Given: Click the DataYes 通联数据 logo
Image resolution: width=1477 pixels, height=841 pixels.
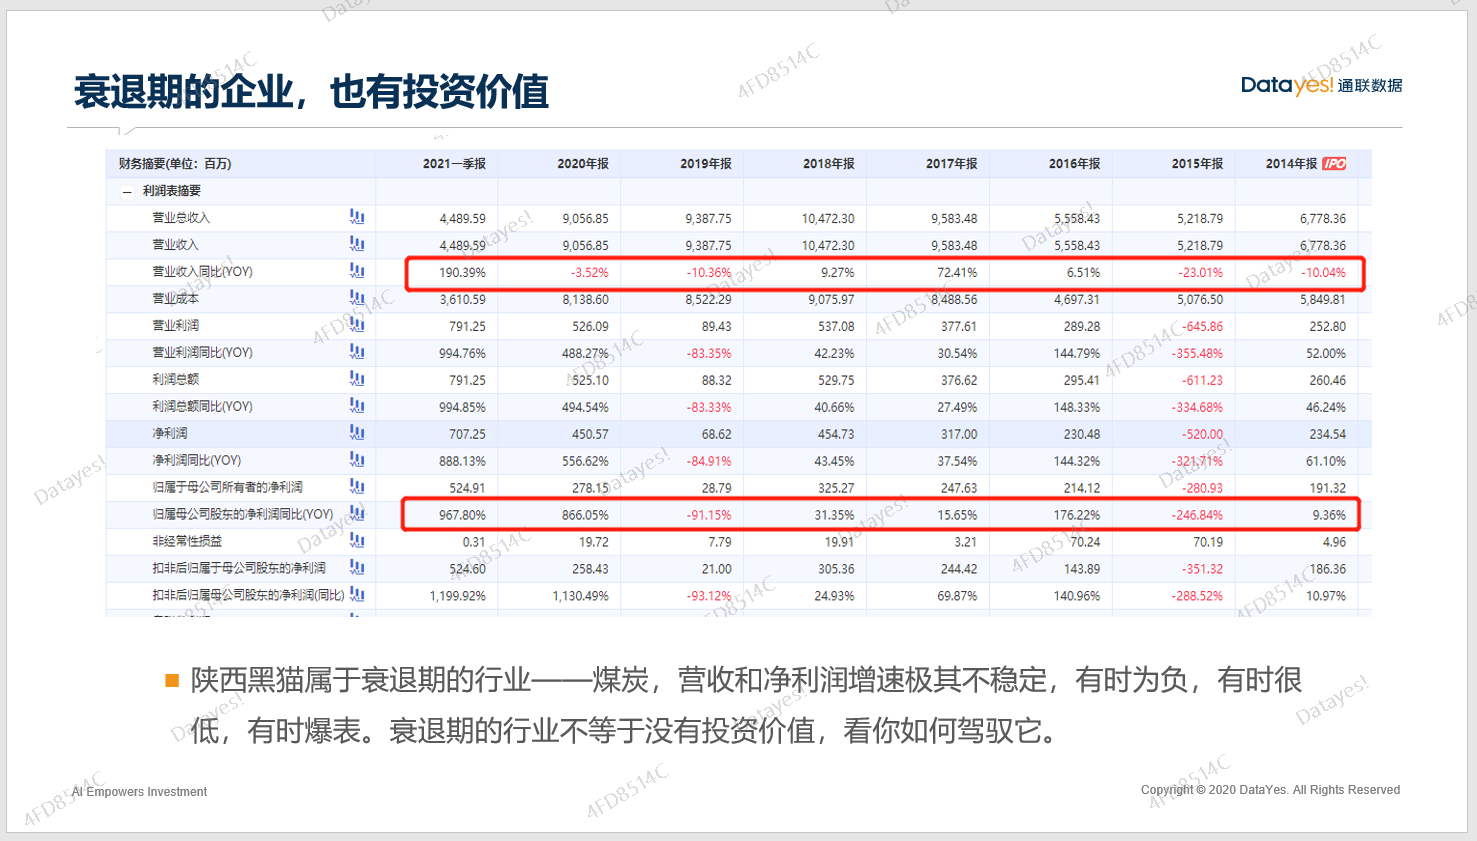Looking at the screenshot, I should coord(1320,86).
